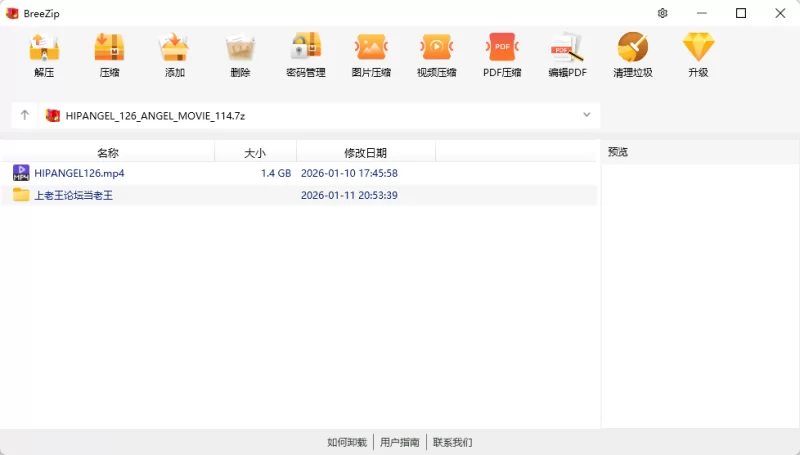
Task: Go up one folder level arrow
Action: click(24, 115)
